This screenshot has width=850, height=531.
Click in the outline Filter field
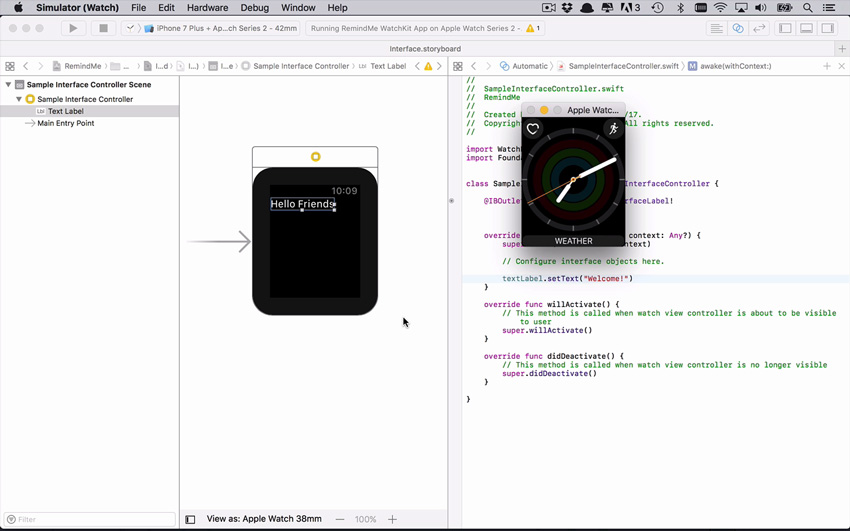90,519
